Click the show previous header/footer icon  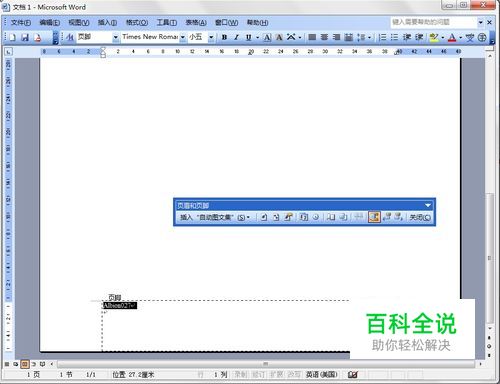click(x=387, y=217)
